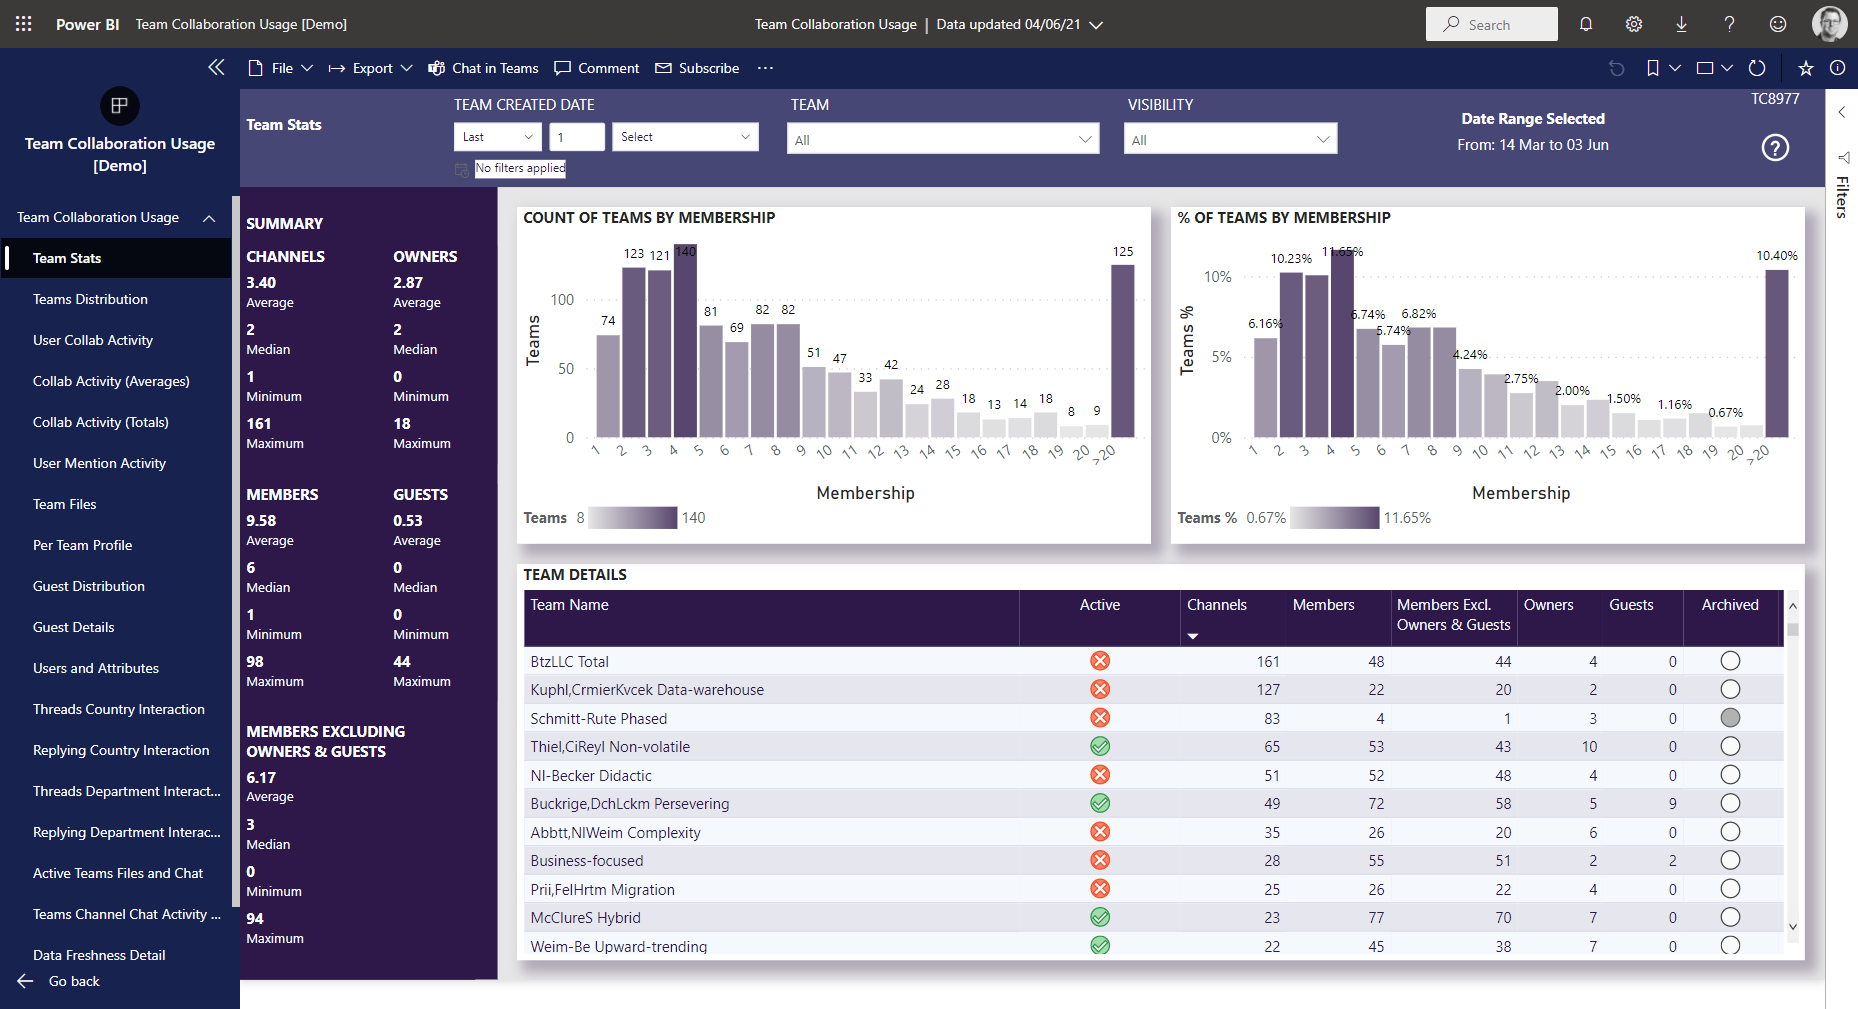Click the report info icon

click(x=1838, y=68)
